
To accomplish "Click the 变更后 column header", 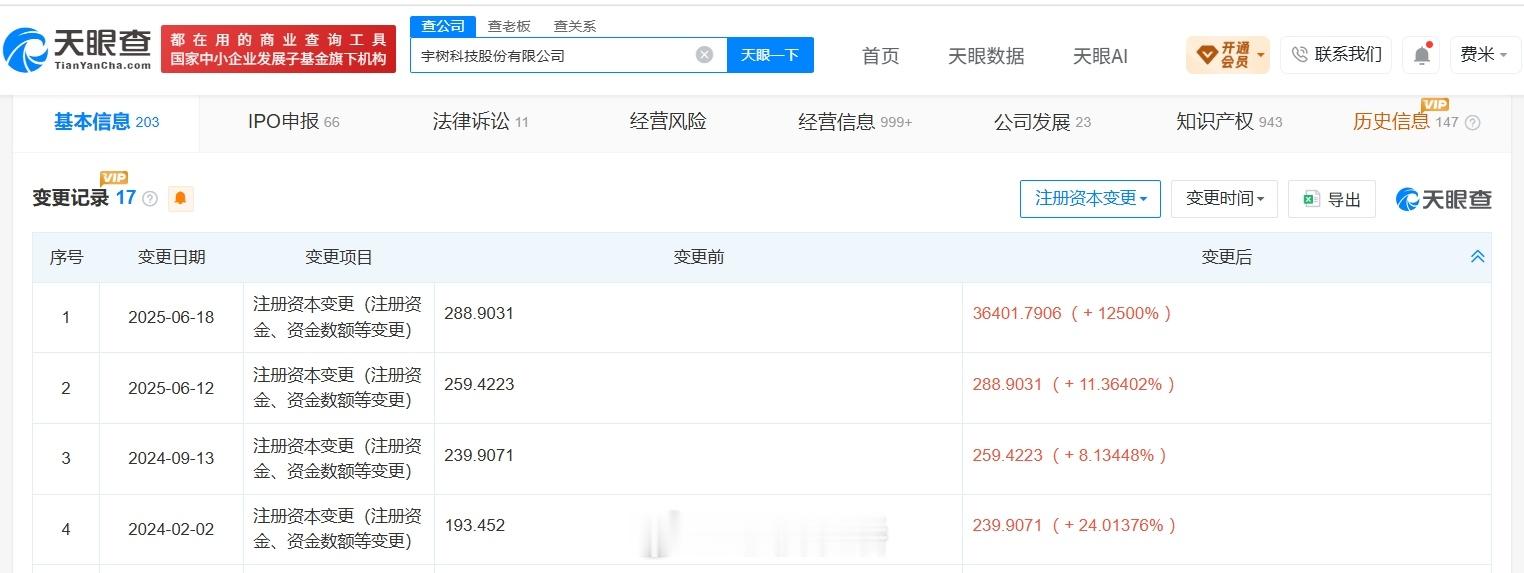I will pos(1226,257).
